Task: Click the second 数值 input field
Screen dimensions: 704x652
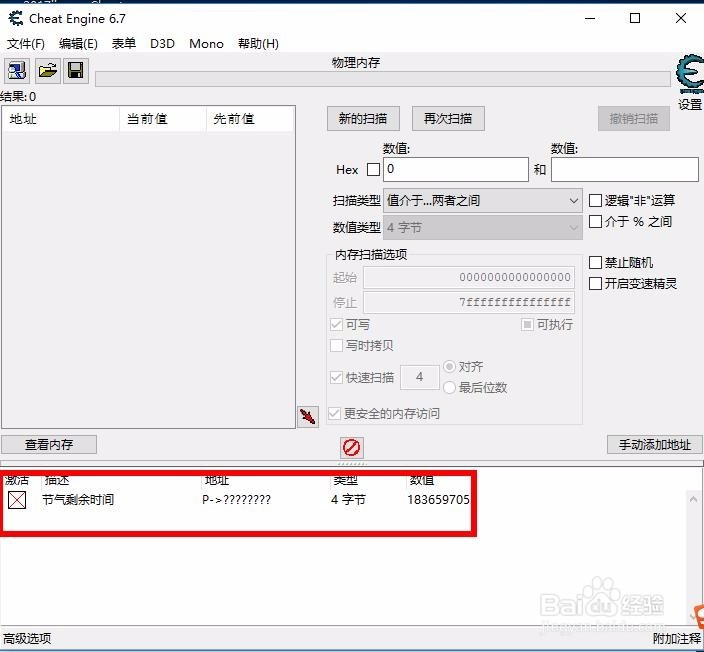Action: [x=625, y=169]
